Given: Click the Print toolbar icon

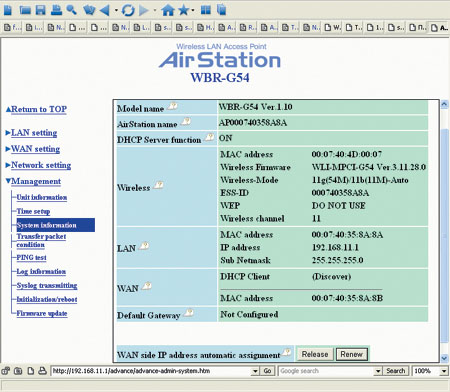Looking at the screenshot, I should click(56, 10).
